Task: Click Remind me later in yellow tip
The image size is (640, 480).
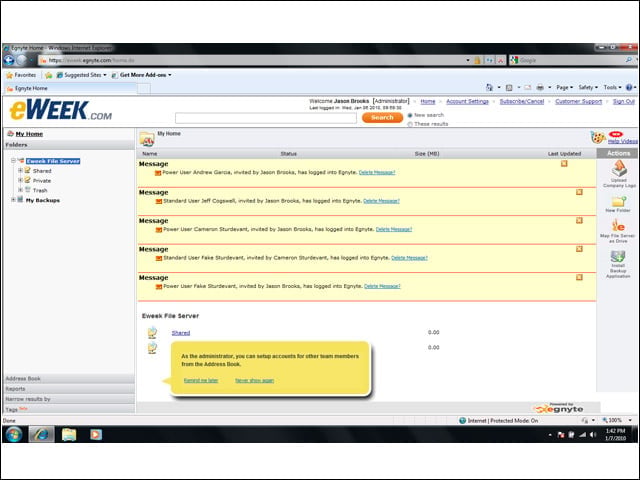Action: coord(201,380)
